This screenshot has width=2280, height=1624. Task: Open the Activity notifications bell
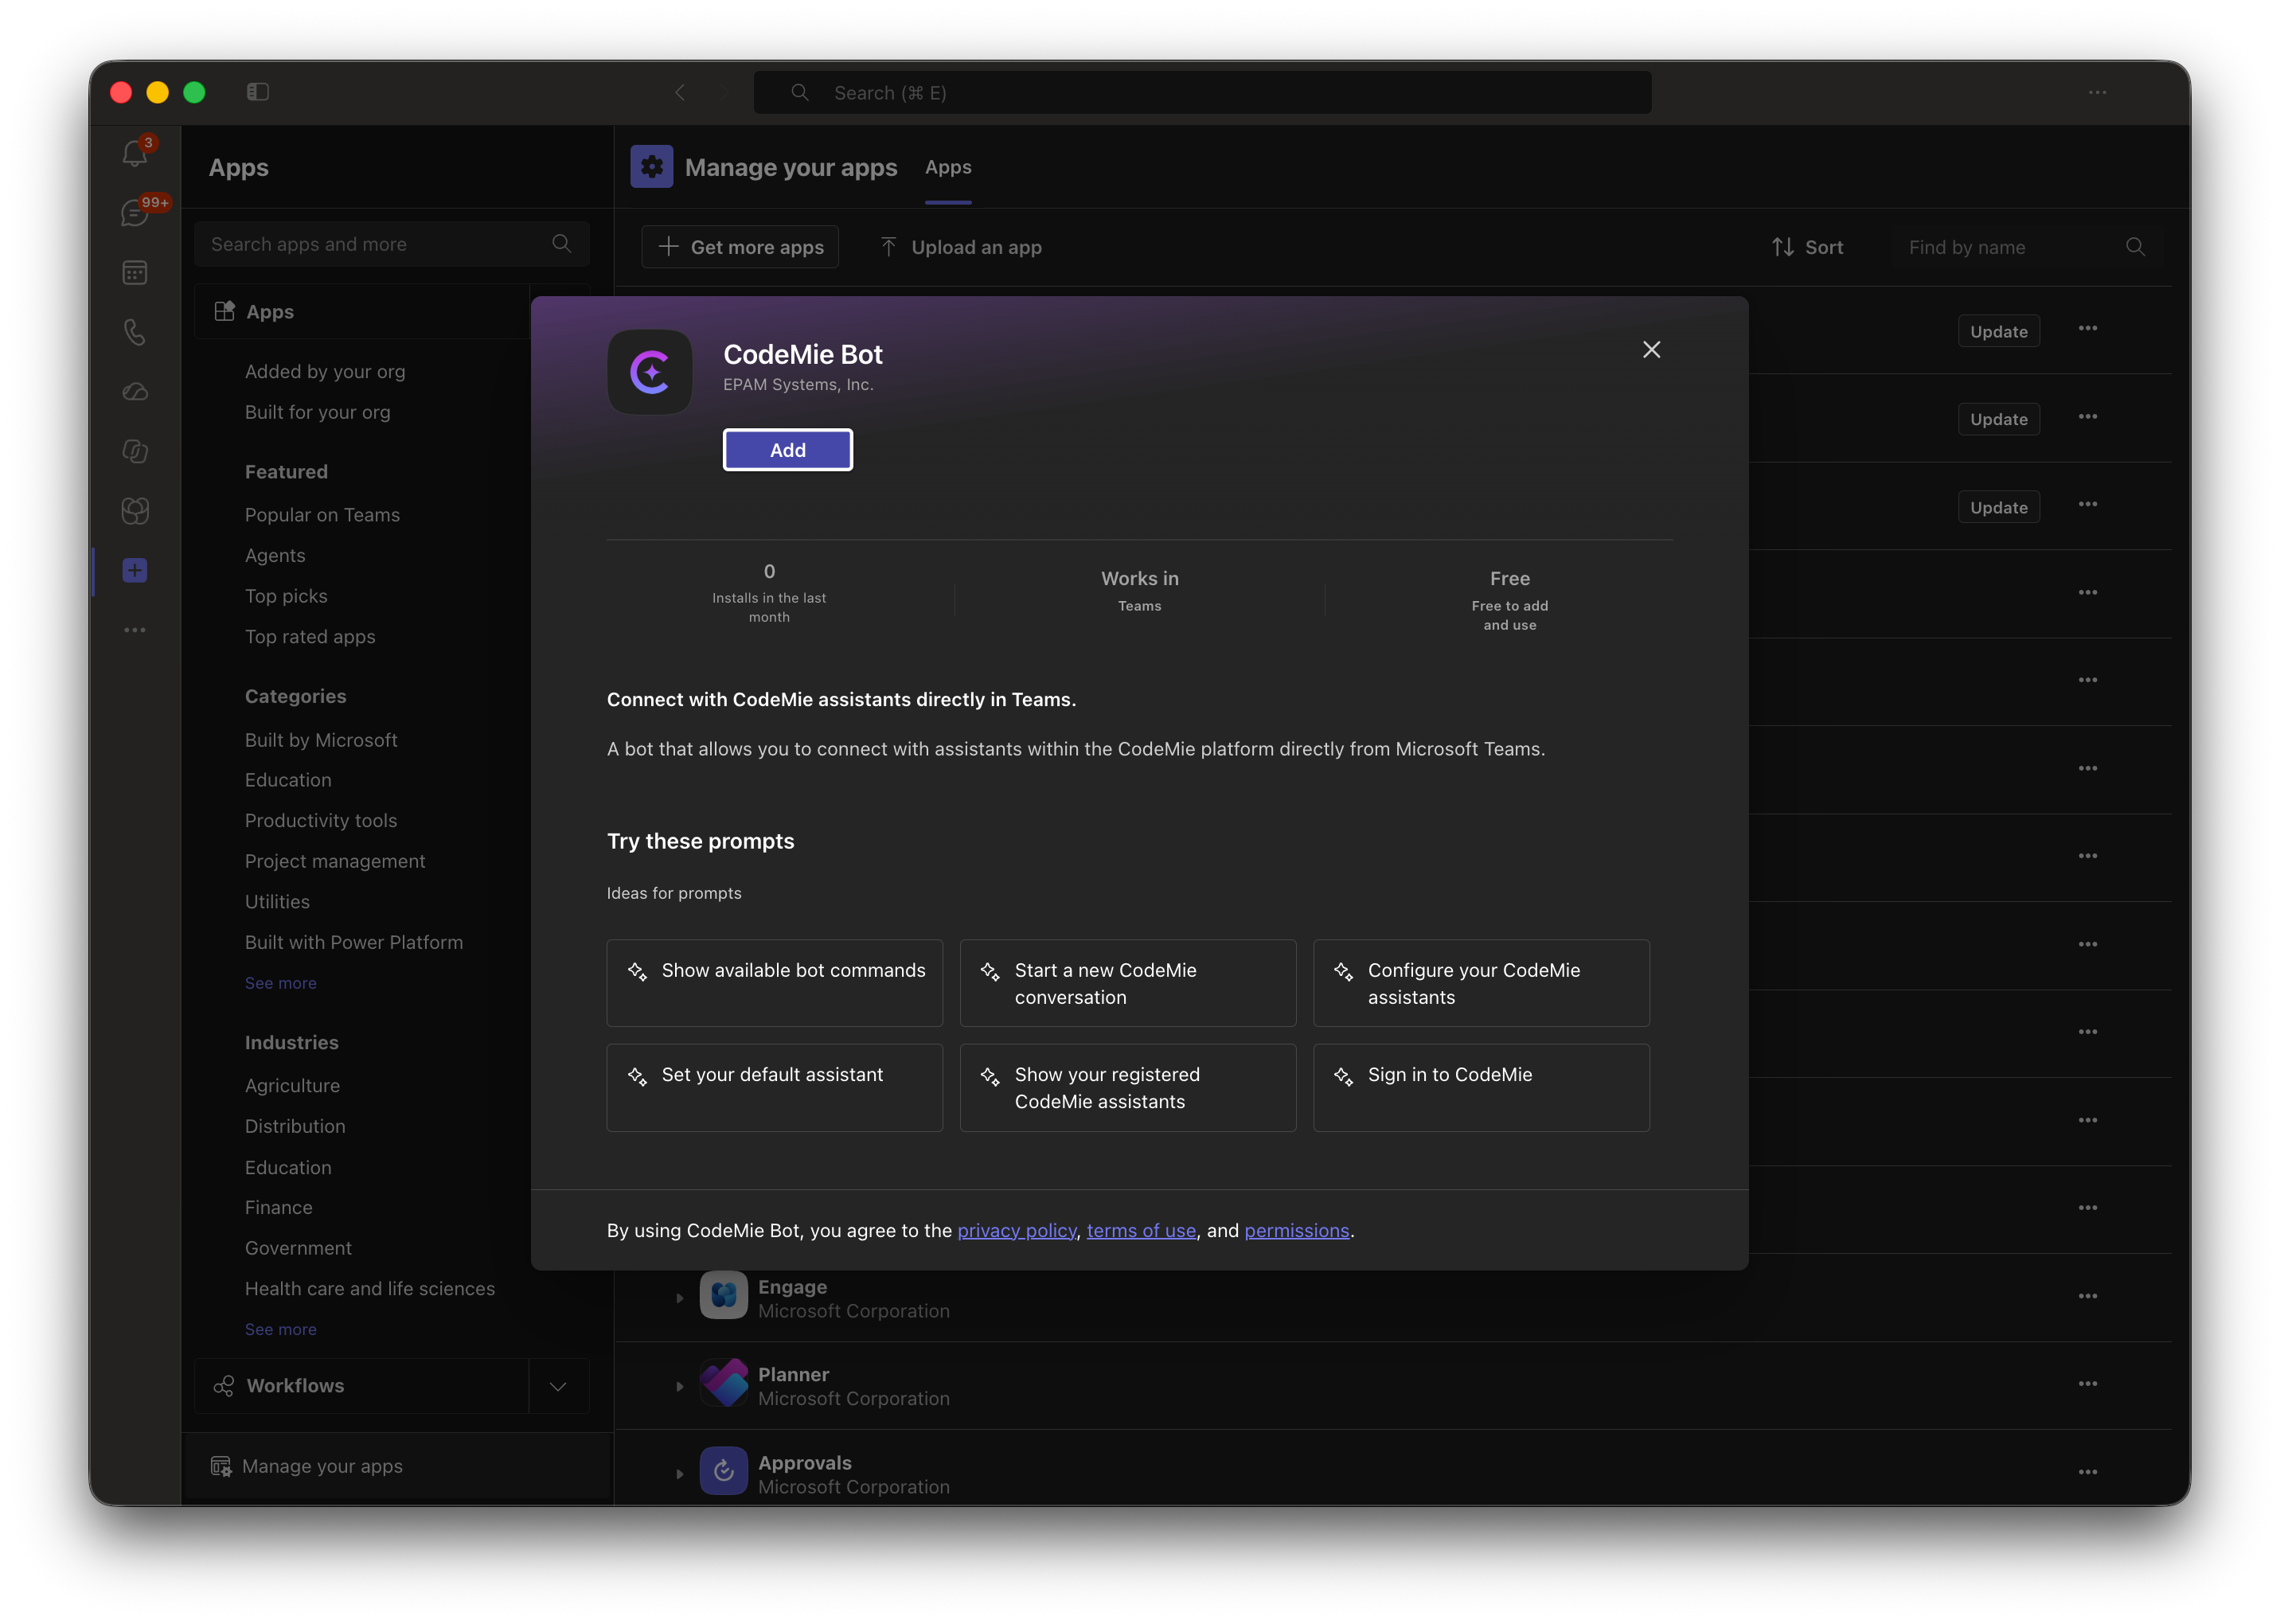click(x=135, y=153)
